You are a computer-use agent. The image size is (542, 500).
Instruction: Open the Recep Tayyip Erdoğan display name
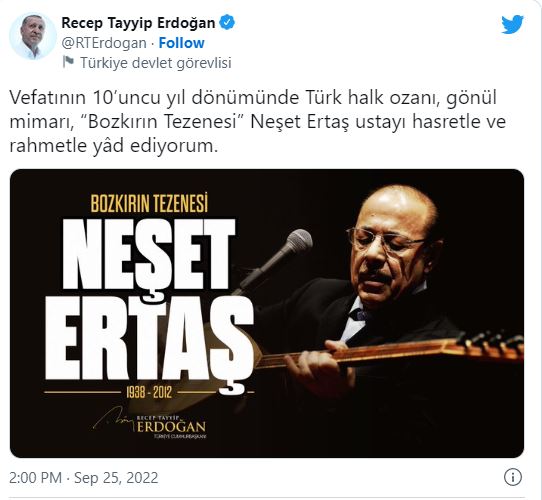click(138, 23)
